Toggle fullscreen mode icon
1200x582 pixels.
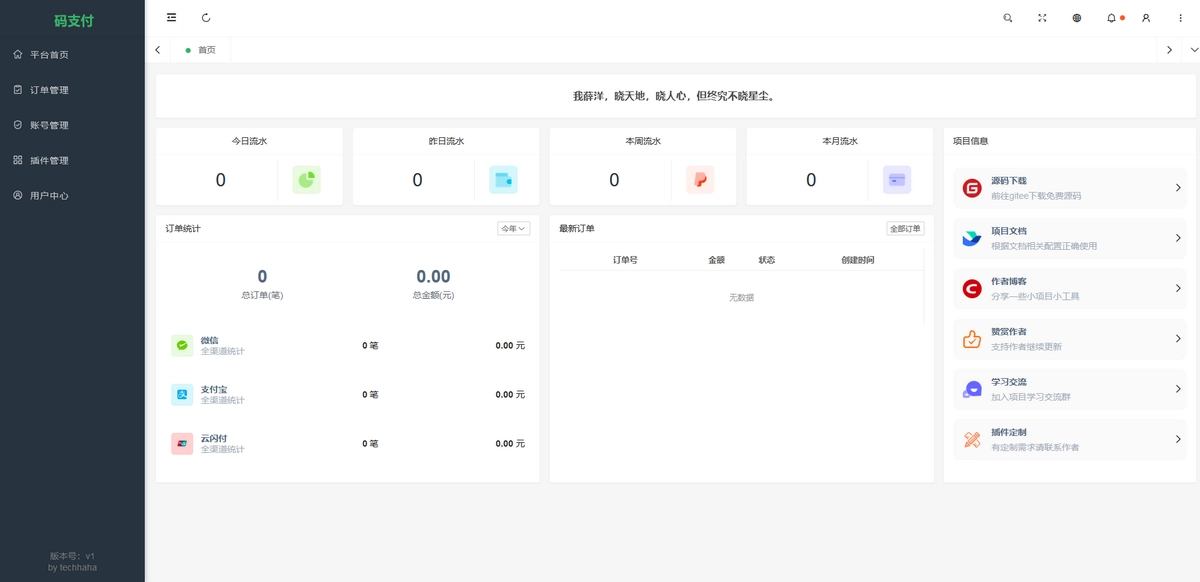click(x=1042, y=18)
